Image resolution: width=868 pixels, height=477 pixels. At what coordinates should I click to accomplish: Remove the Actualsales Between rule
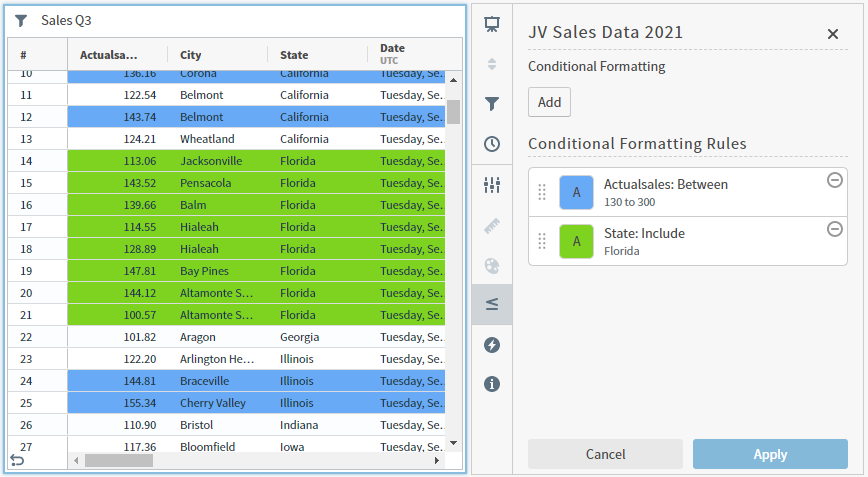(835, 180)
